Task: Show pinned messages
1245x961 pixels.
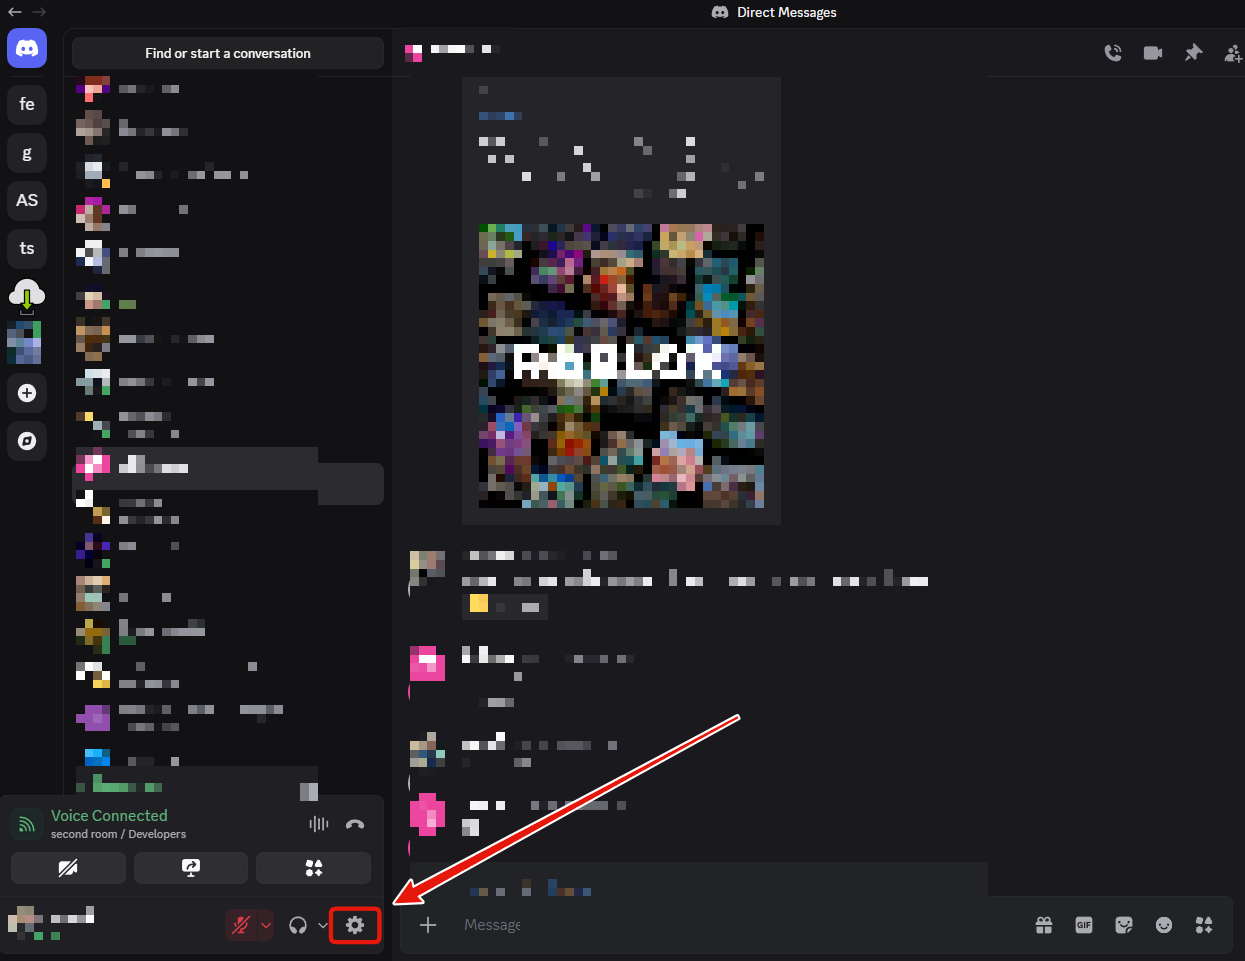Action: pyautogui.click(x=1193, y=53)
